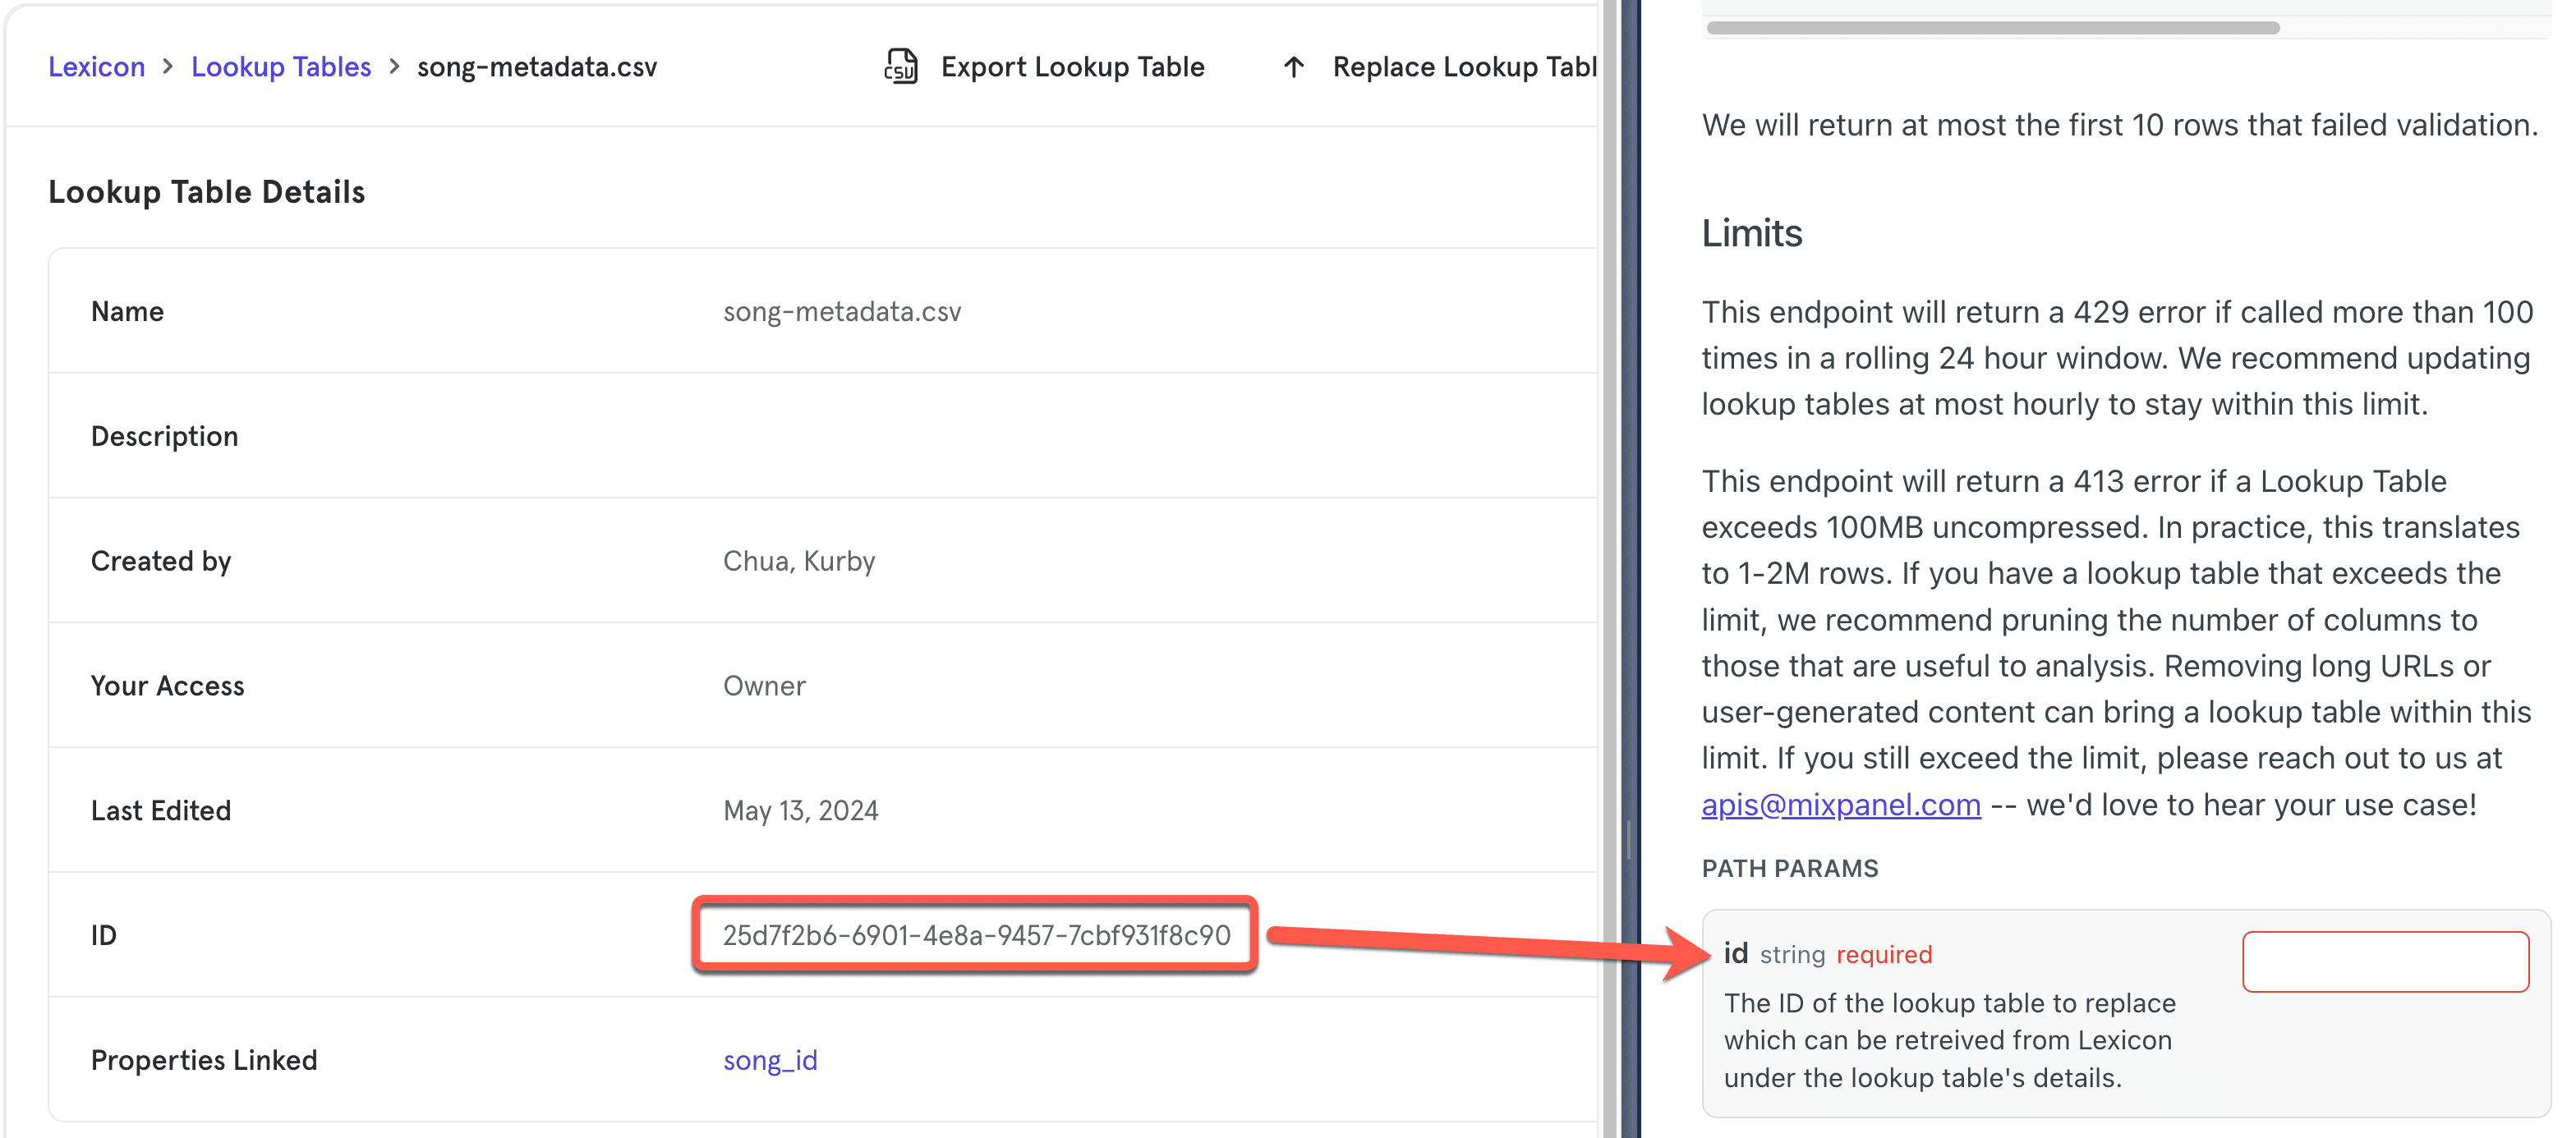This screenshot has height=1138, width=2576.
Task: Click Replace Lookup Table button
Action: pyautogui.click(x=1463, y=67)
